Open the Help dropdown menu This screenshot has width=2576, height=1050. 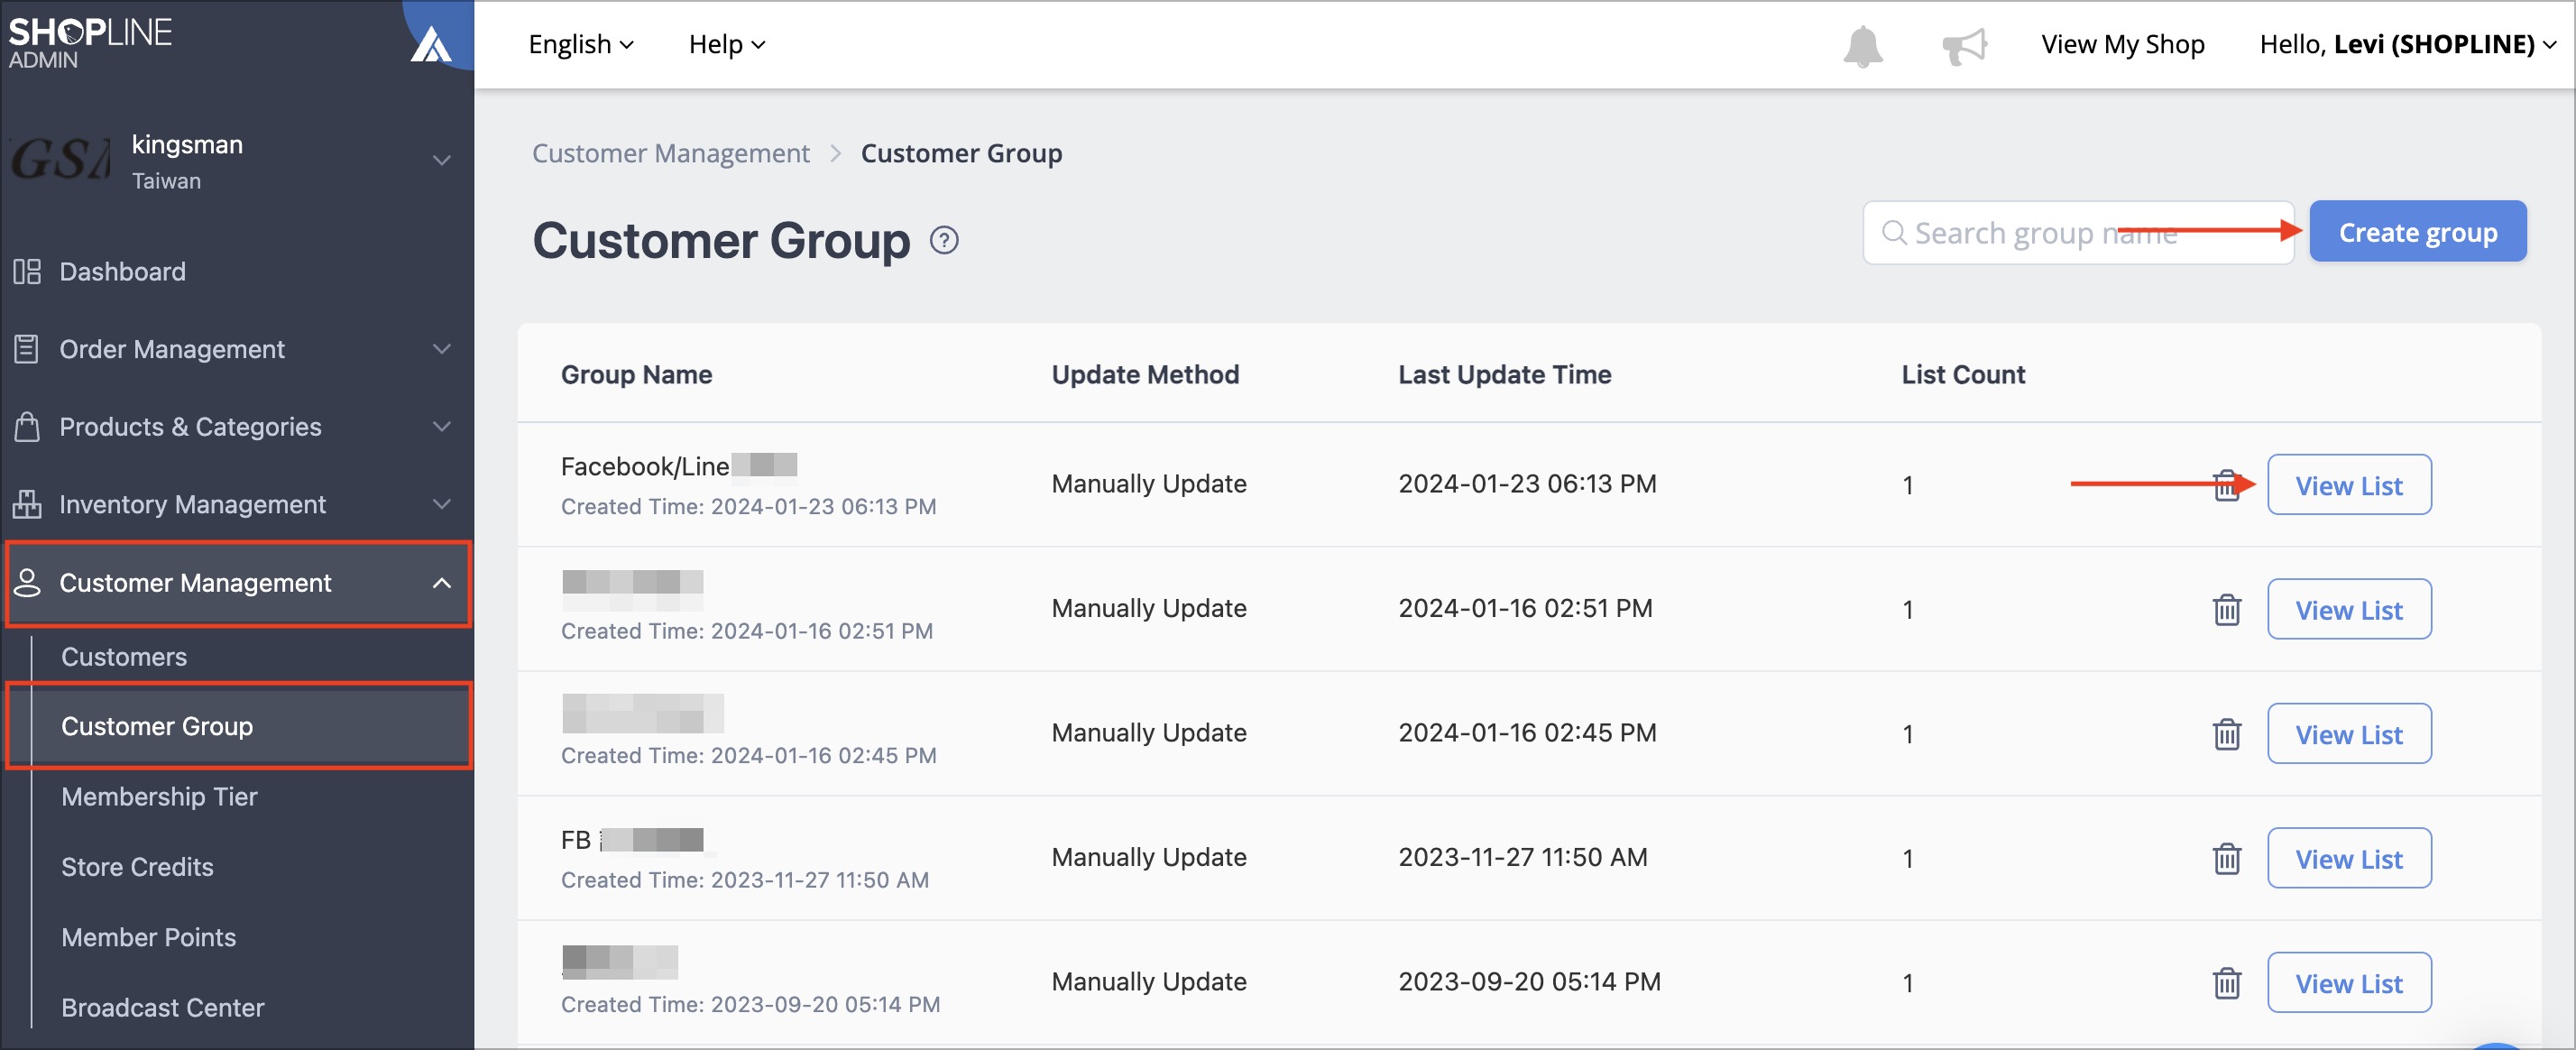tap(727, 45)
